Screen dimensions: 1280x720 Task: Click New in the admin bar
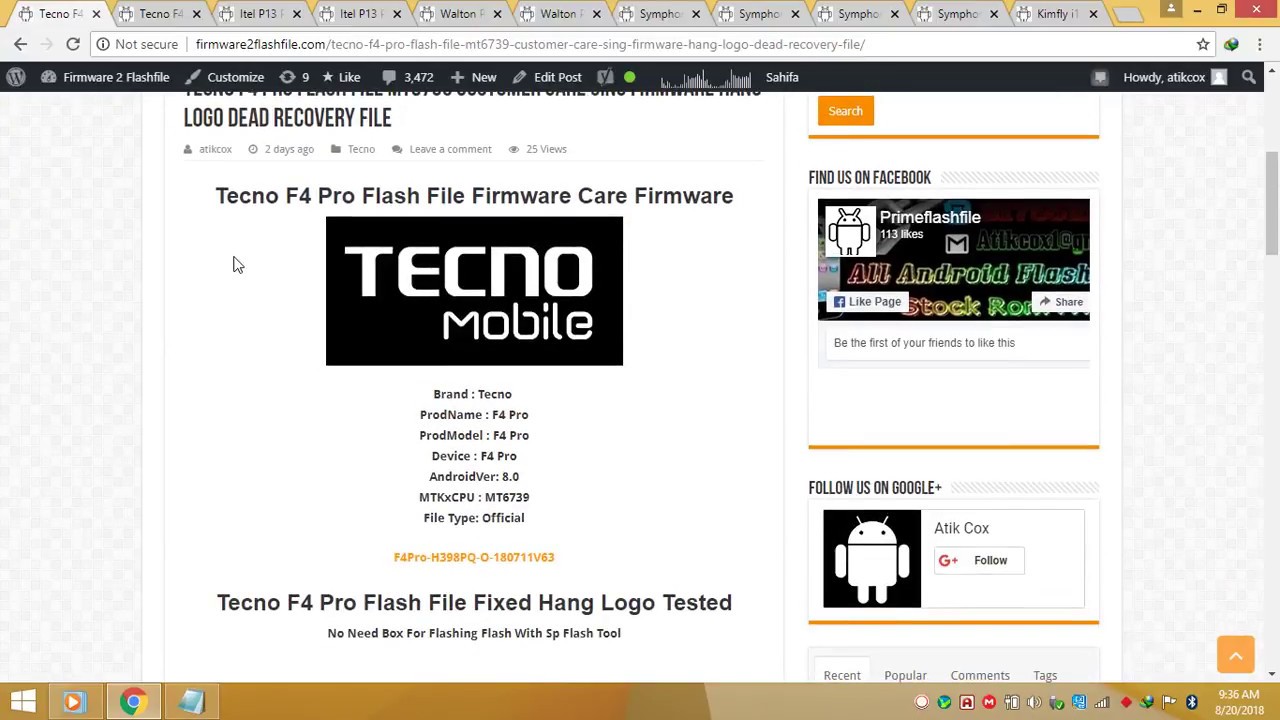(x=473, y=77)
